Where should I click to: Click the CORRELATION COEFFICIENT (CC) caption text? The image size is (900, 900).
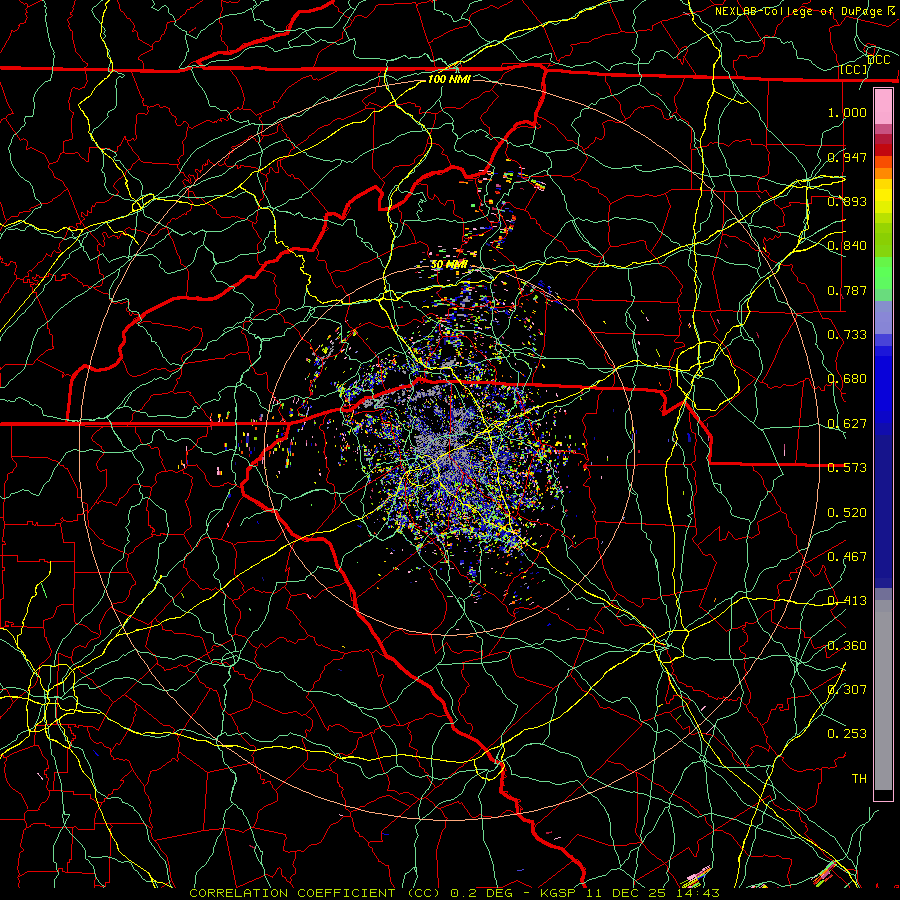[315, 893]
